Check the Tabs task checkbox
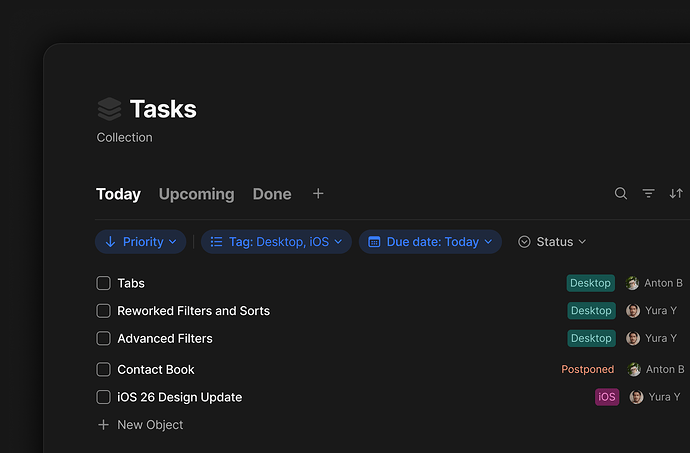Viewport: 690px width, 453px height. pyautogui.click(x=103, y=283)
